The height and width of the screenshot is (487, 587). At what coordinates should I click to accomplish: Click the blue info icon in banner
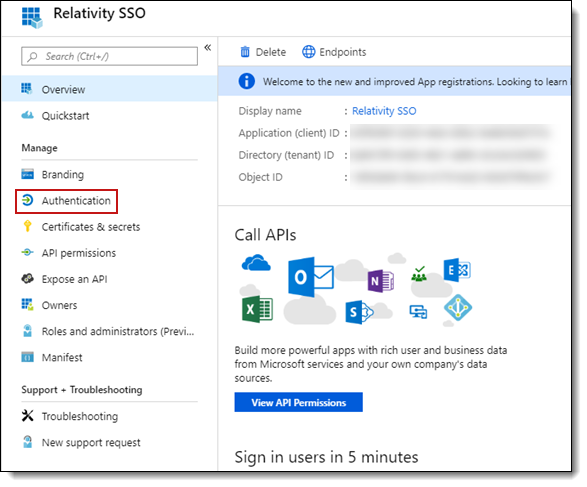coord(246,81)
